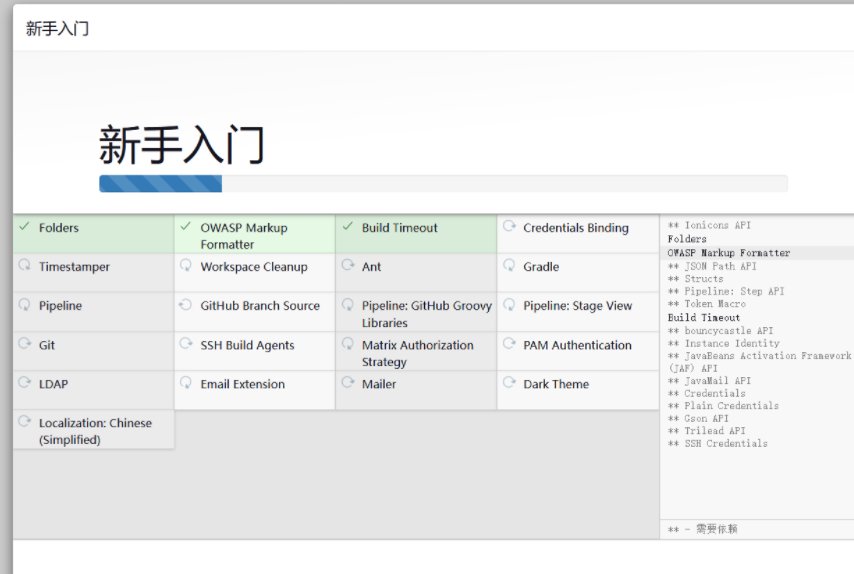This screenshot has width=854, height=574.
Task: Click '** JavaBeans Activation Framework' log line
Action: [x=759, y=362]
